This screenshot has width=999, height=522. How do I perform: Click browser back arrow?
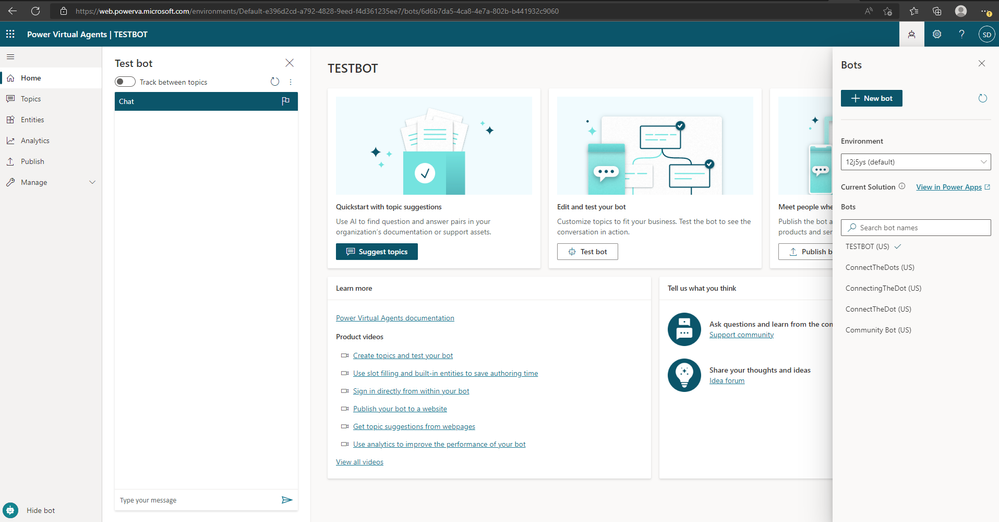(12, 11)
